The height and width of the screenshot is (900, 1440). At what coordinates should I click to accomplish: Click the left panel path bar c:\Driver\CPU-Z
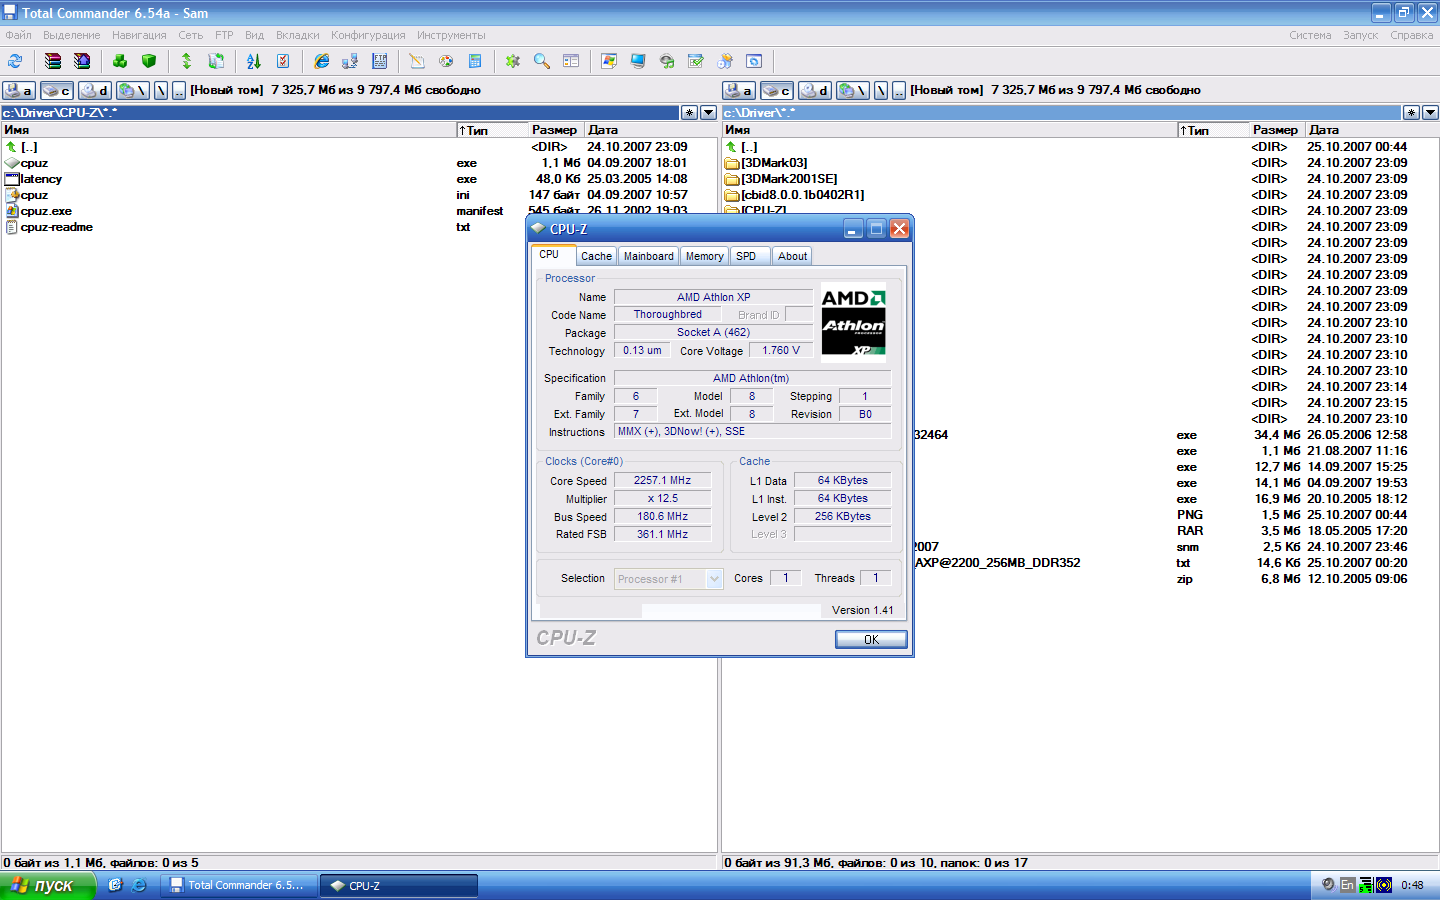pyautogui.click(x=340, y=113)
